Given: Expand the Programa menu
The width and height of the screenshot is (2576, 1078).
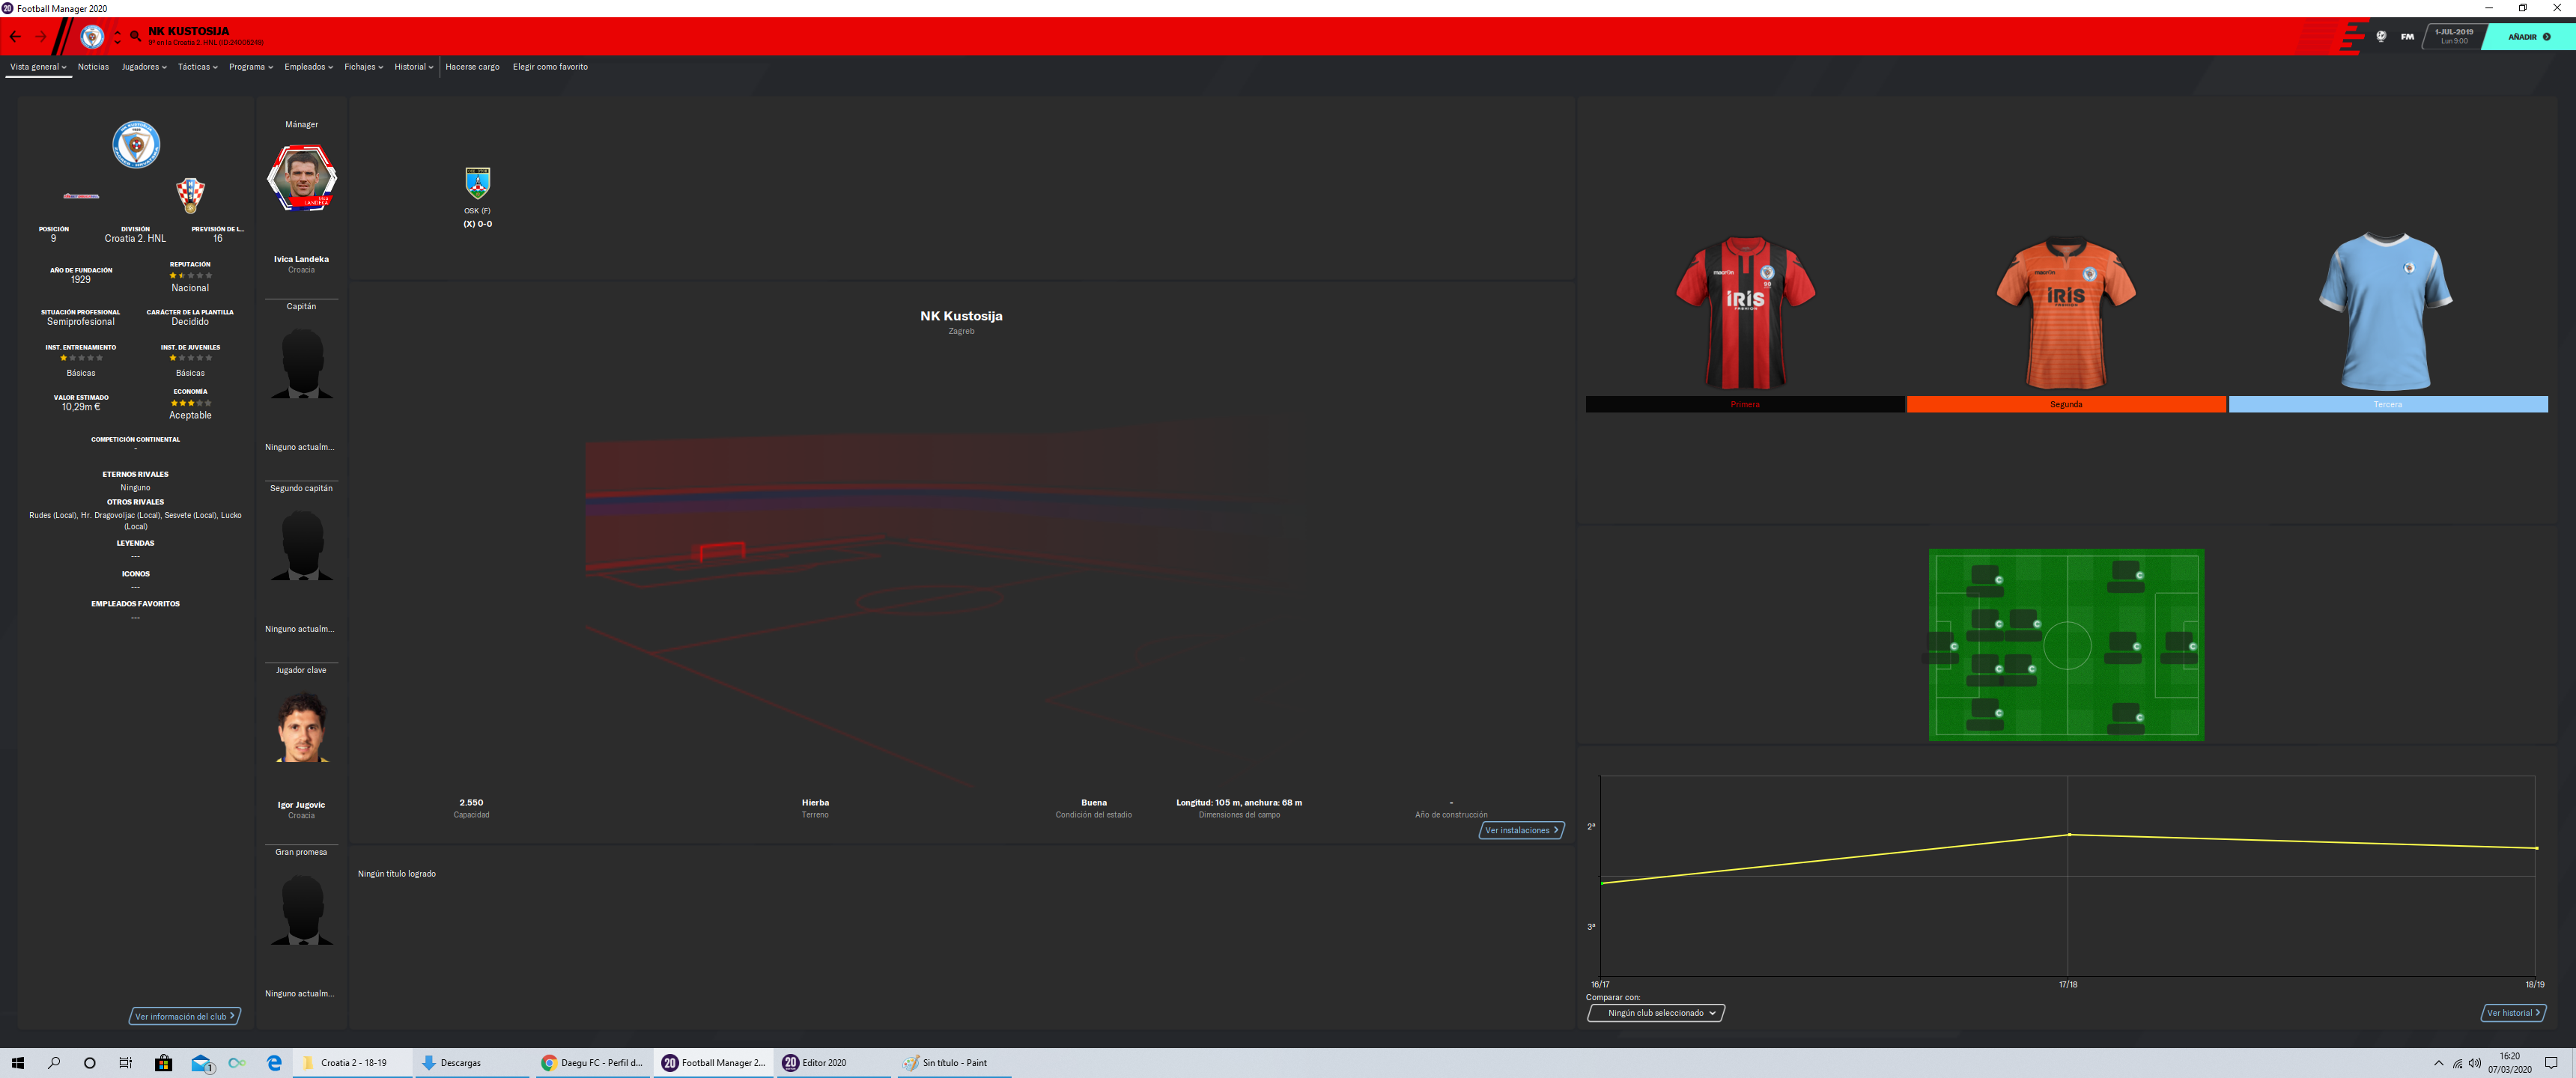Looking at the screenshot, I should click(x=251, y=67).
